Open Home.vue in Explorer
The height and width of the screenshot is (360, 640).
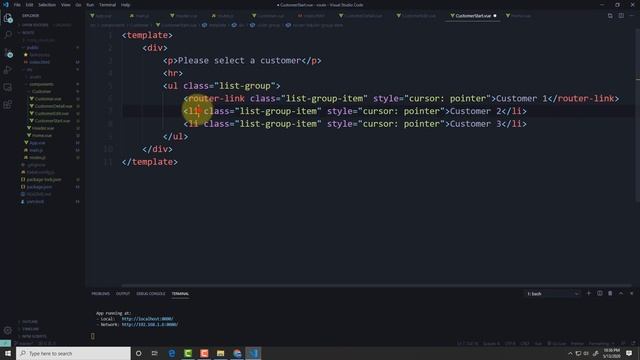coord(42,136)
